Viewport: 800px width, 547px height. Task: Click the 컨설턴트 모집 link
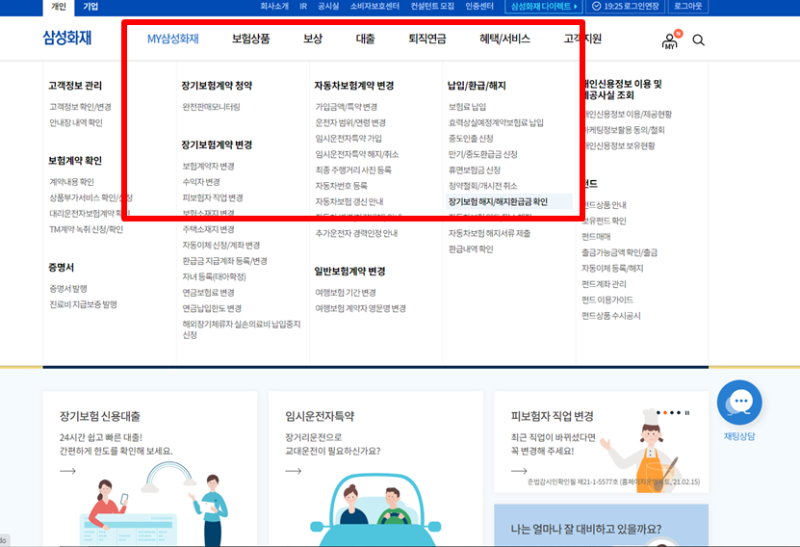(432, 7)
